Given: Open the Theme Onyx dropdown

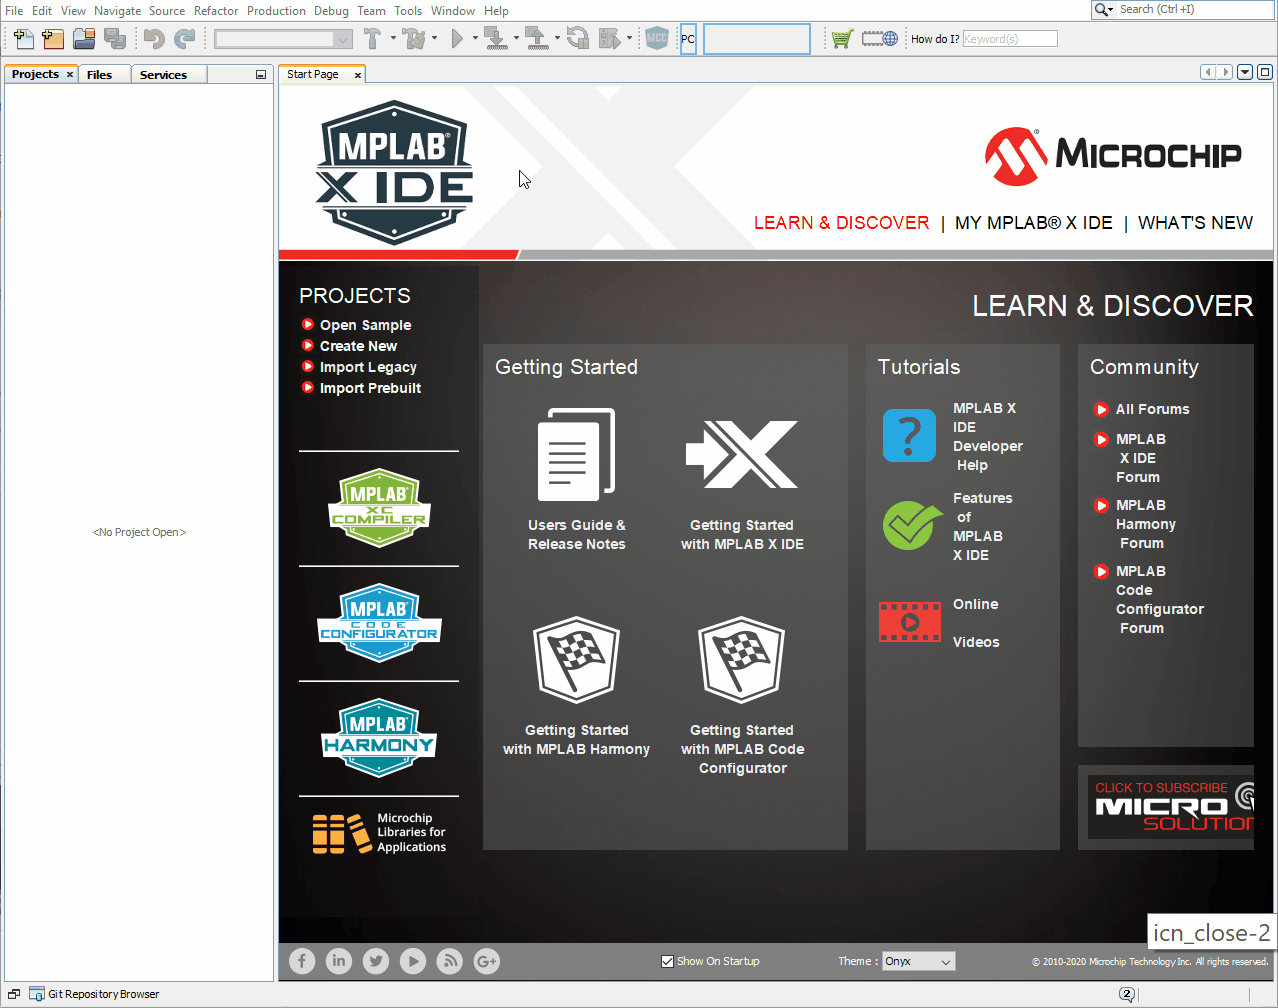Looking at the screenshot, I should (918, 961).
